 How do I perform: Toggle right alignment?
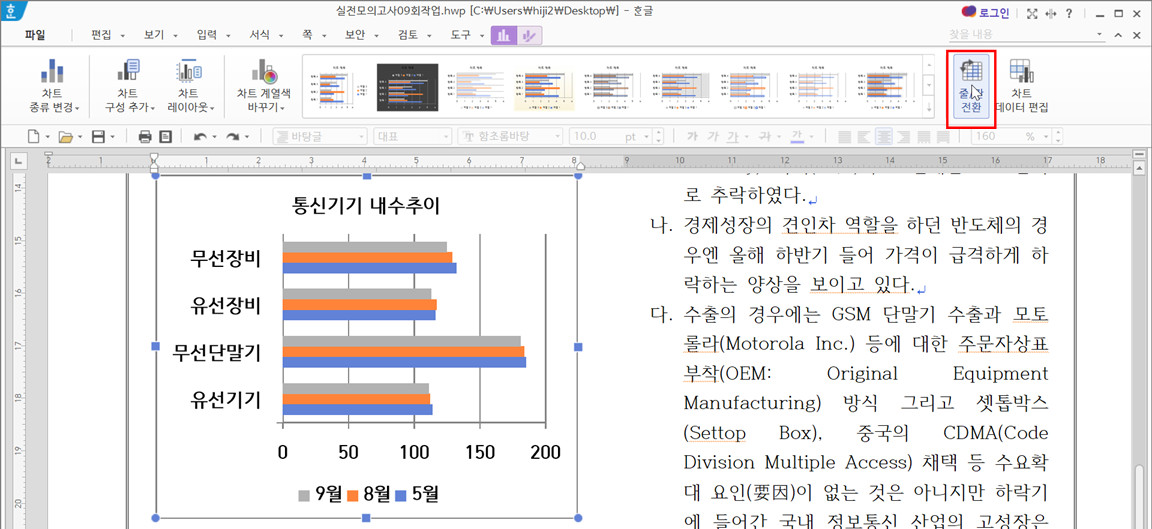(x=904, y=137)
